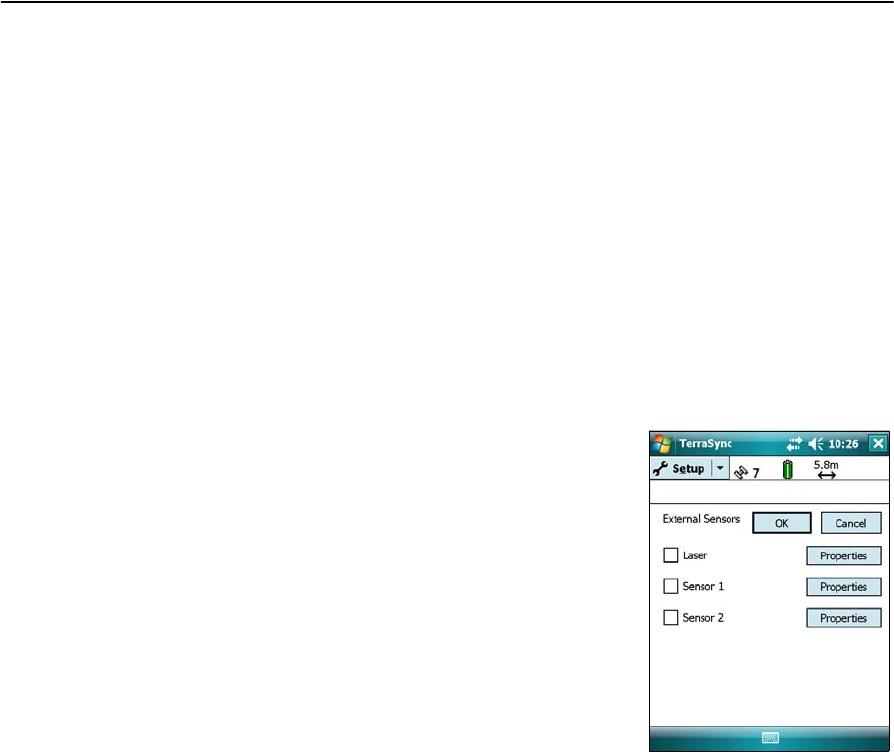The image size is (894, 752).
Task: Enable the Sensor 2 checkbox
Action: [670, 617]
